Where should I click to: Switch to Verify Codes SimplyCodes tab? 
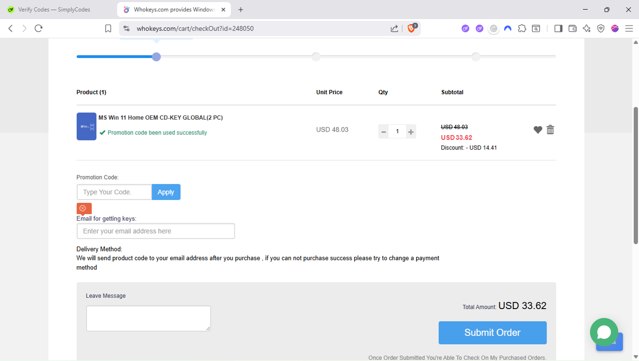pos(54,9)
